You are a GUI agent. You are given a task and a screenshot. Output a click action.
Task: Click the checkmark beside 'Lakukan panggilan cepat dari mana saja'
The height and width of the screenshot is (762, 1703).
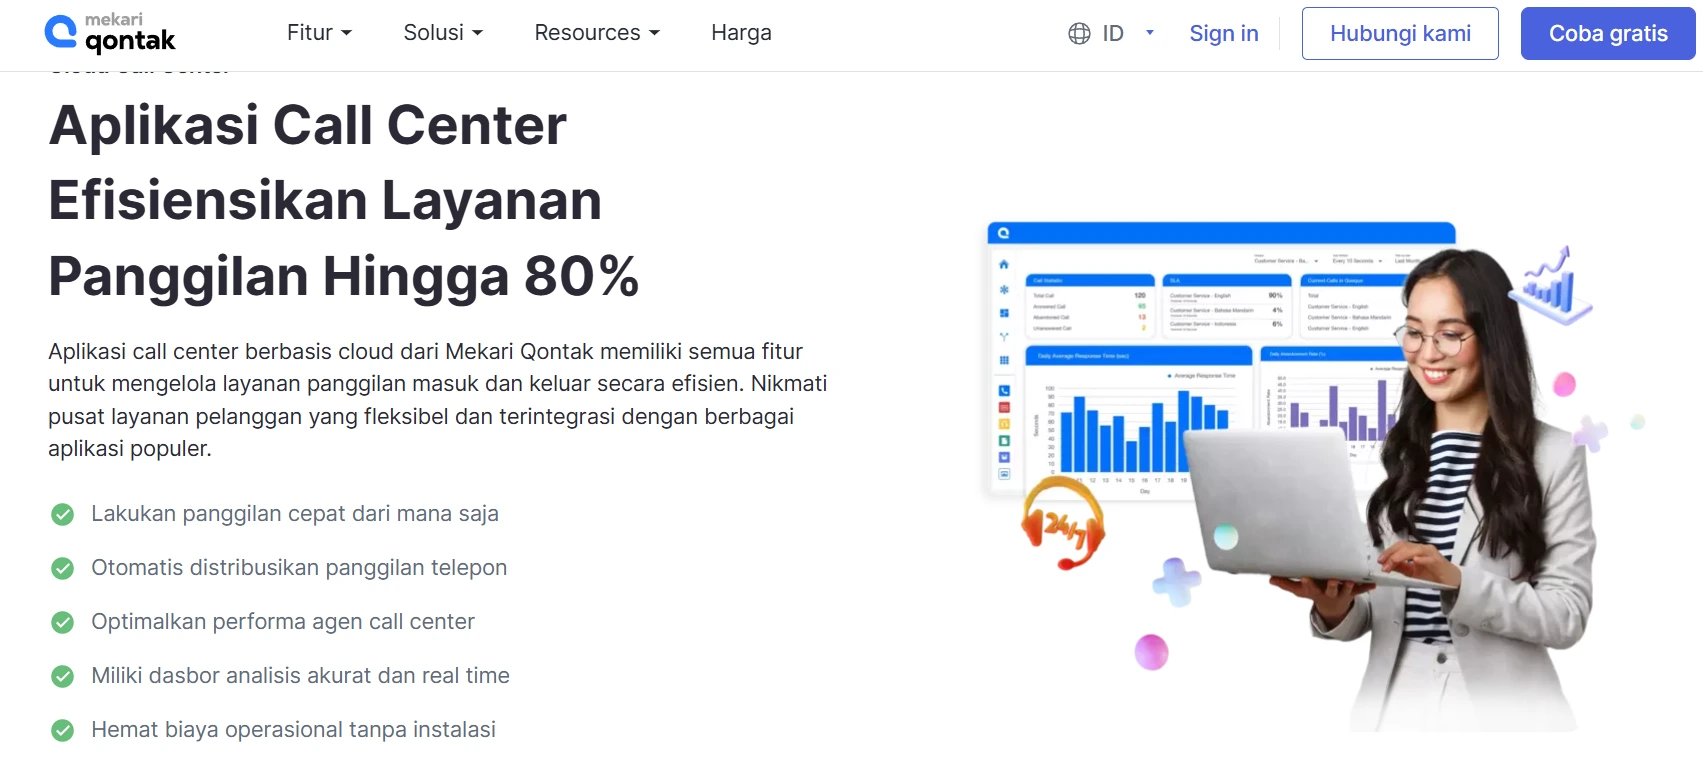pos(62,514)
